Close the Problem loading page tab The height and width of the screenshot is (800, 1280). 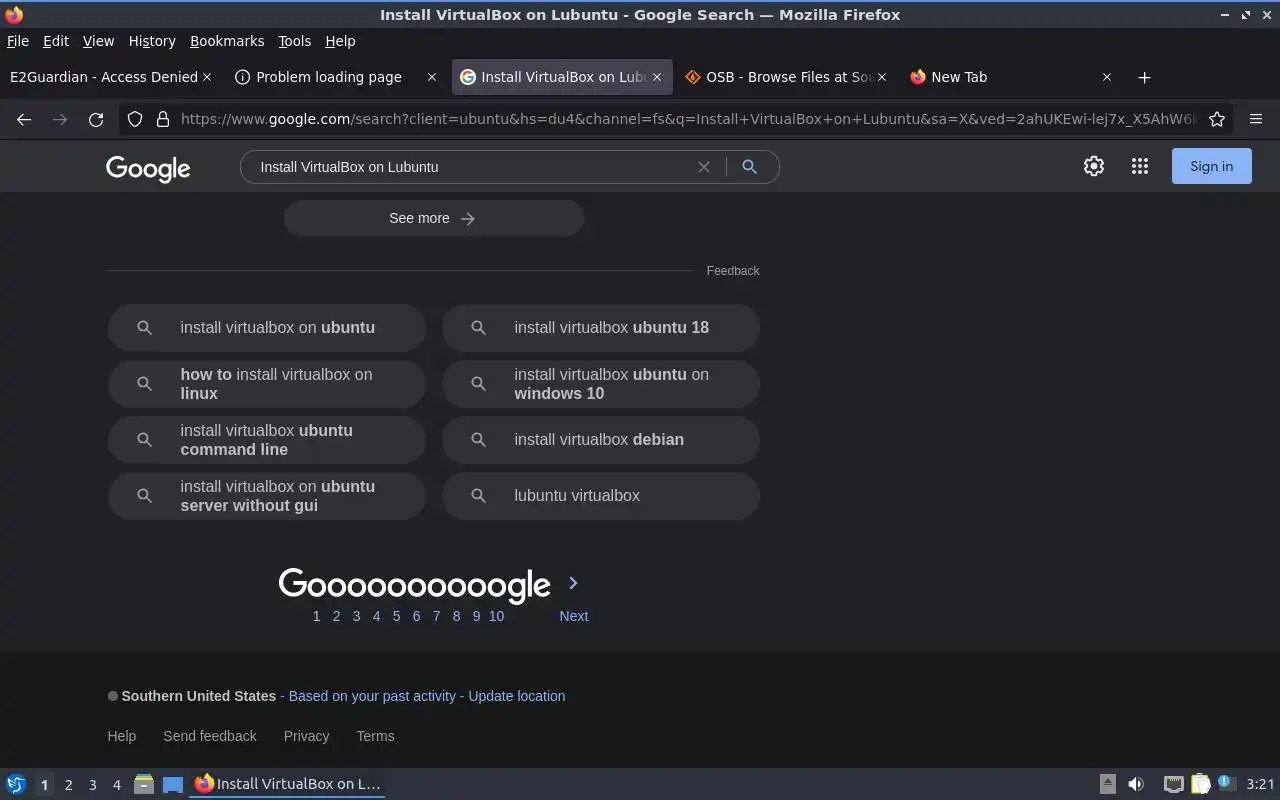[x=432, y=77]
